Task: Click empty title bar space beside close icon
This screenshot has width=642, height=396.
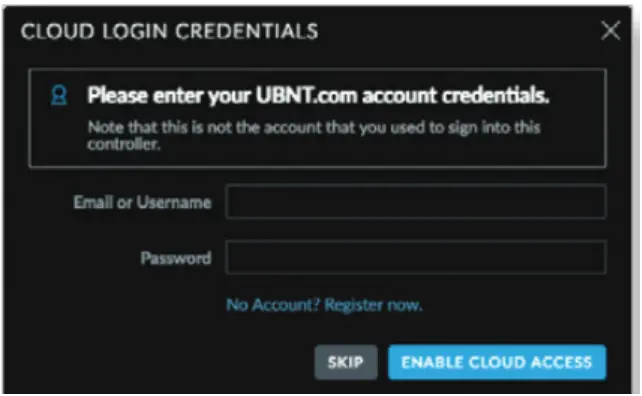Action: pyautogui.click(x=459, y=31)
